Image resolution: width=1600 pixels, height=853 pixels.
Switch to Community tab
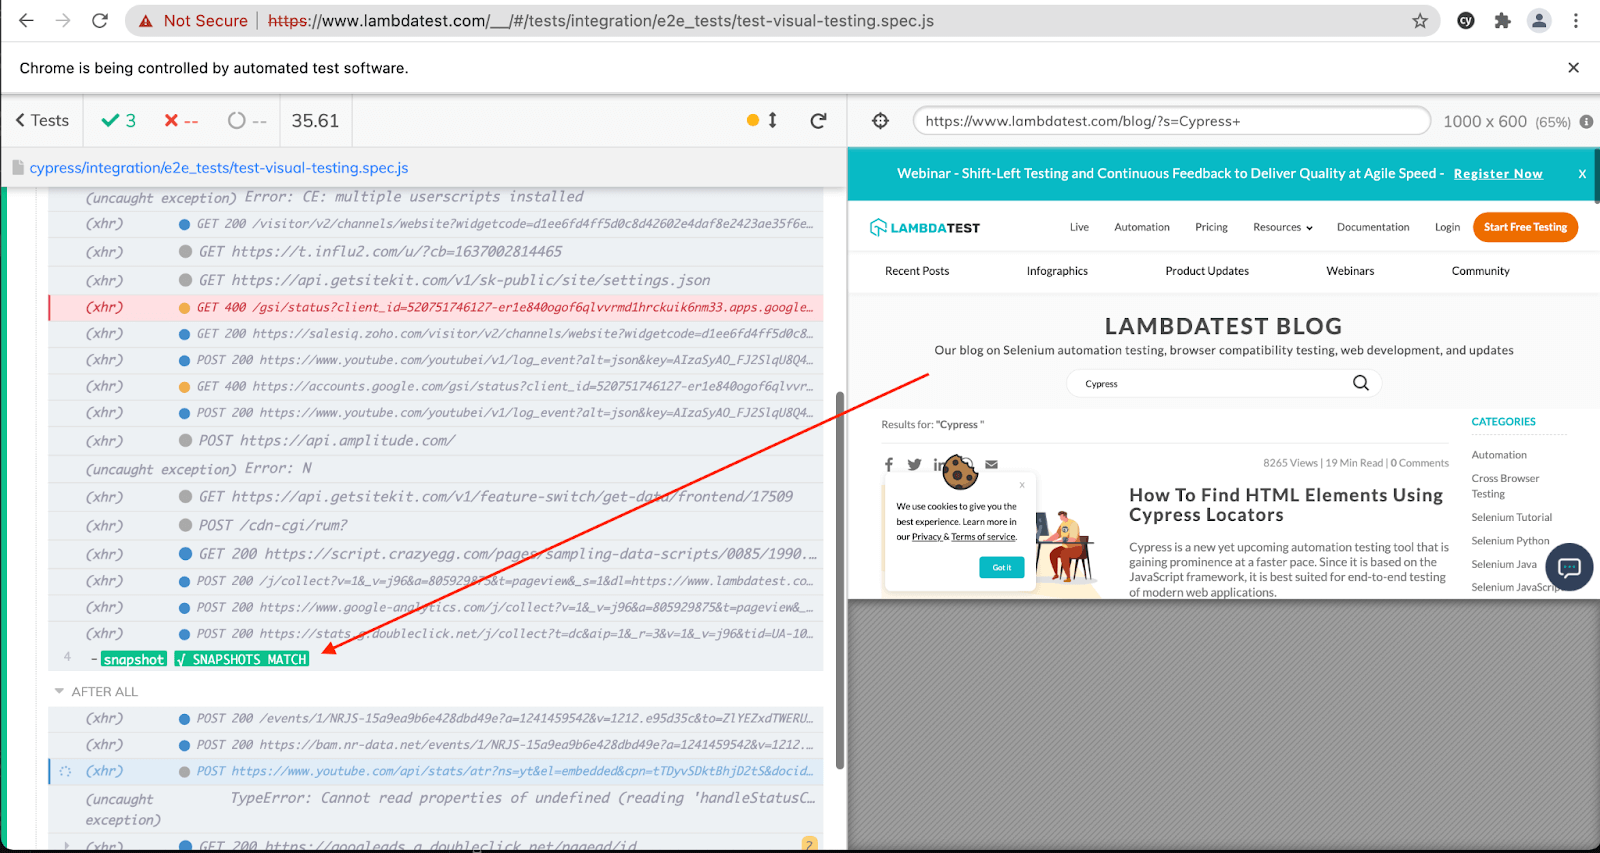[1481, 271]
